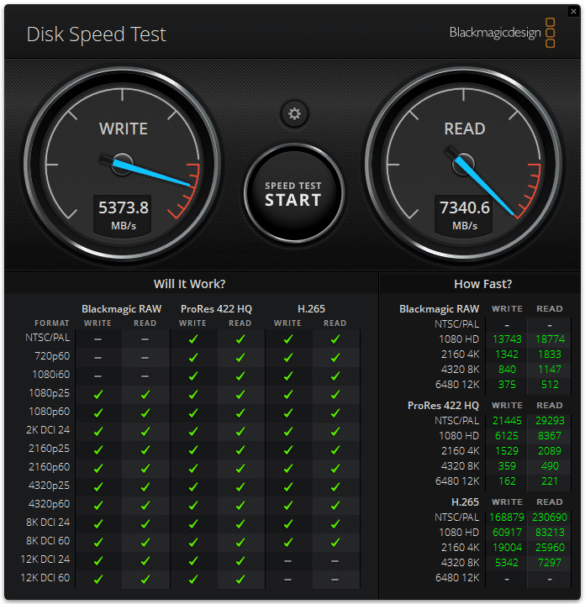585x604 pixels.
Task: Click ProRes 422 HQ read checkmark for 2K DCI 24
Action: (240, 431)
